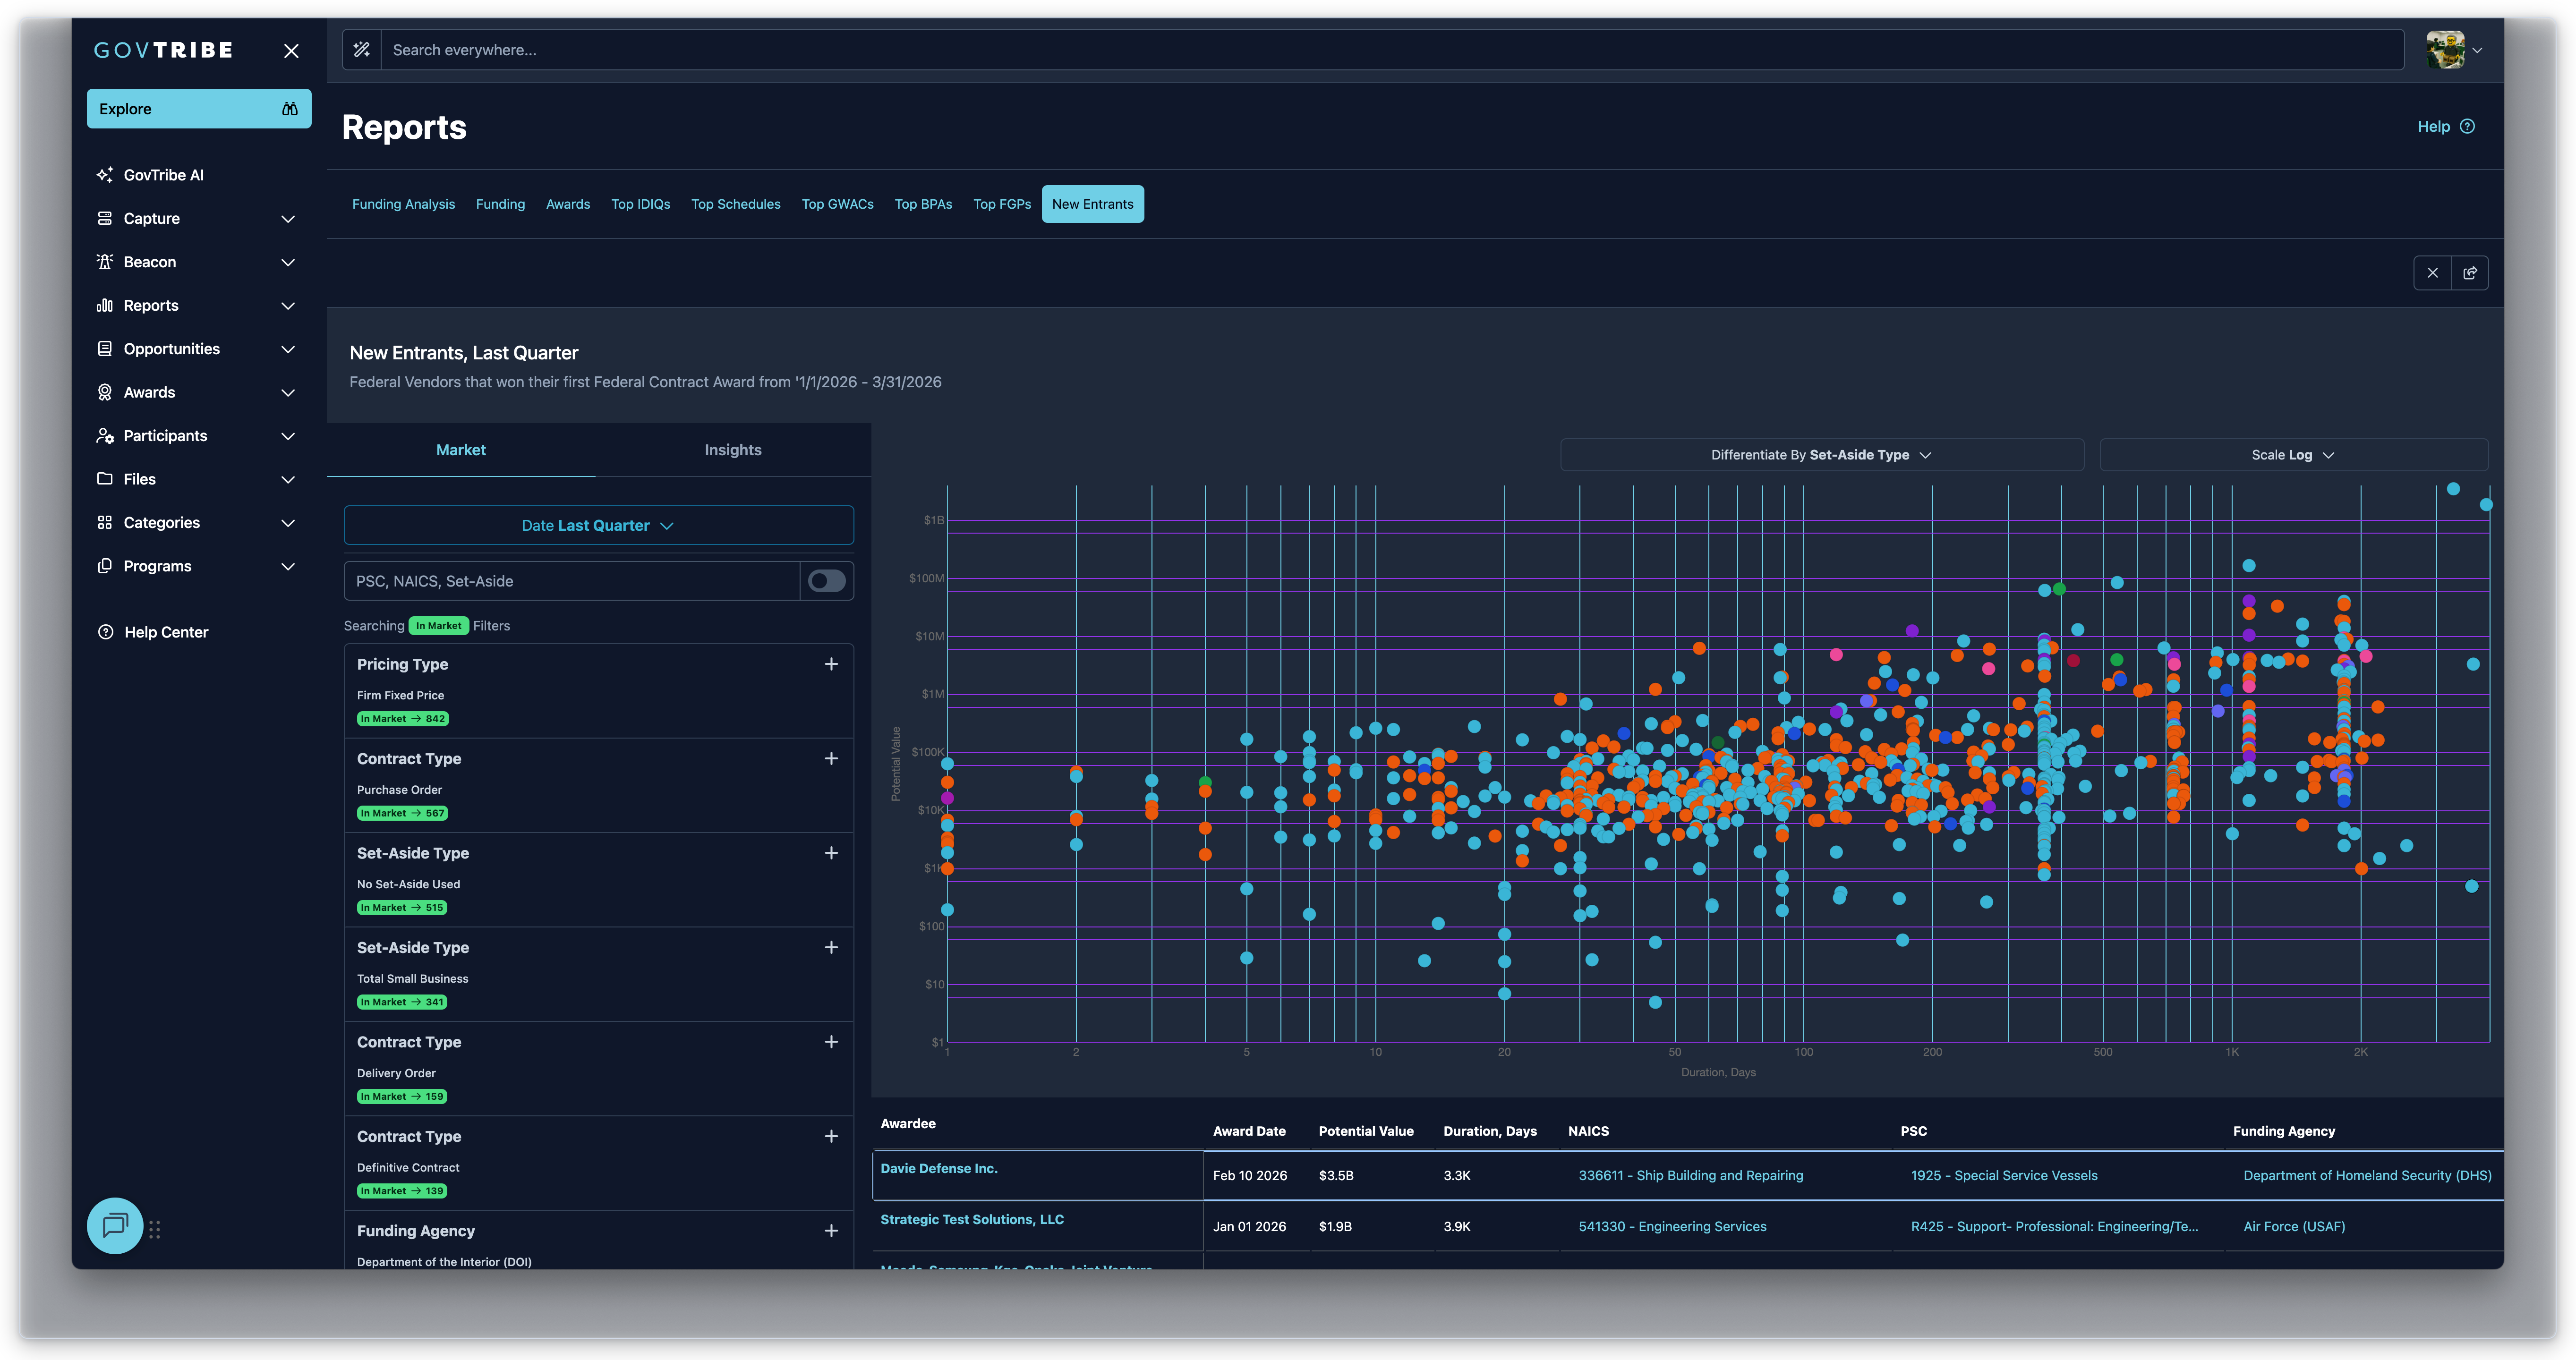
Task: Open Strategic Test Solutions, LLC link
Action: coord(971,1220)
